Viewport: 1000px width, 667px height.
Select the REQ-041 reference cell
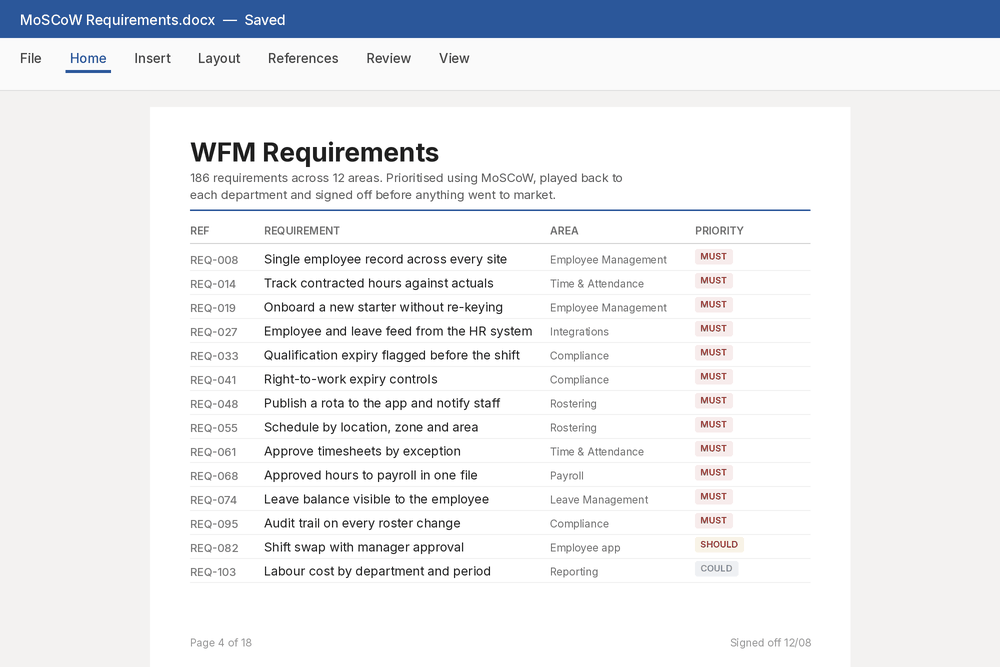coord(213,380)
